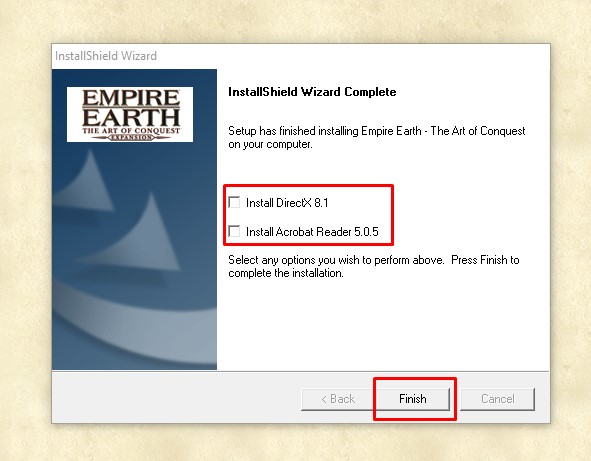Enable the Install DirectX 8.1 checkbox

[x=234, y=202]
